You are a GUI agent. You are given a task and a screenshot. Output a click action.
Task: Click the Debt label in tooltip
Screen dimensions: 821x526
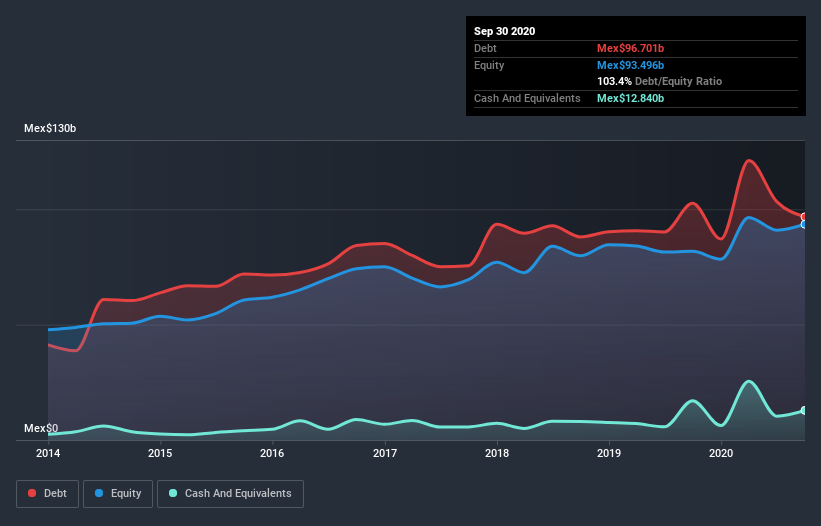pos(485,48)
